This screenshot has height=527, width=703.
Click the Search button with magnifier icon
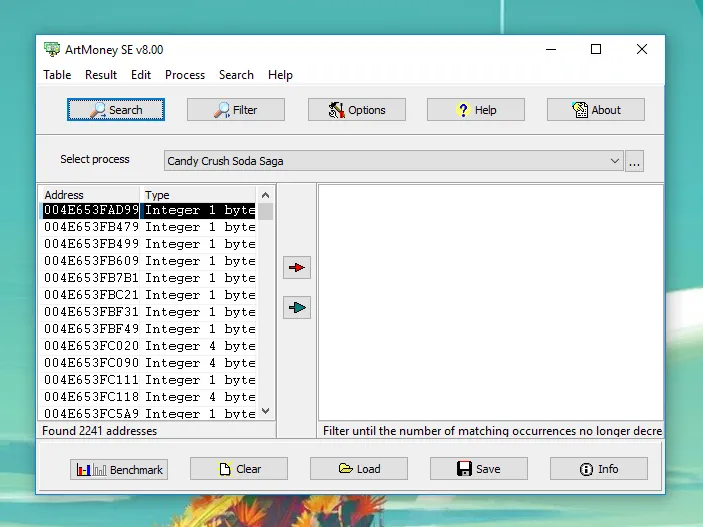116,110
